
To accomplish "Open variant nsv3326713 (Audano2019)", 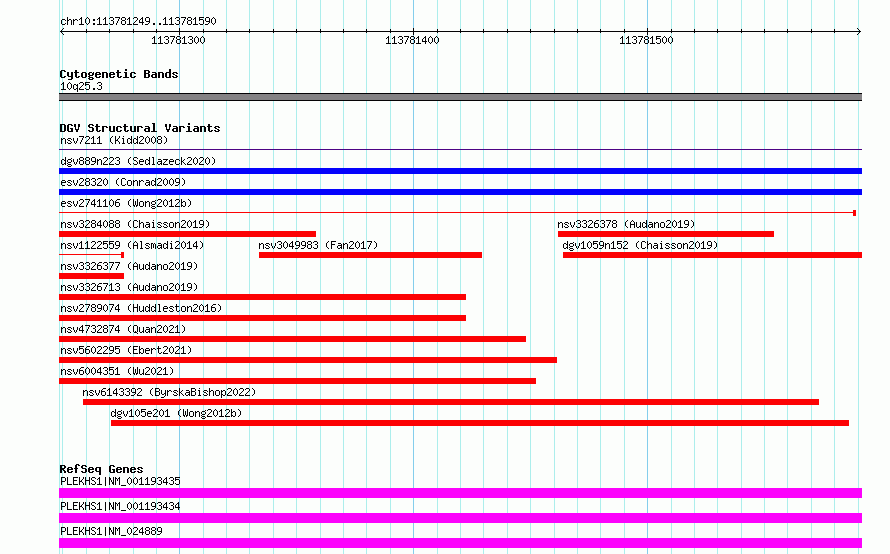I will (129, 287).
